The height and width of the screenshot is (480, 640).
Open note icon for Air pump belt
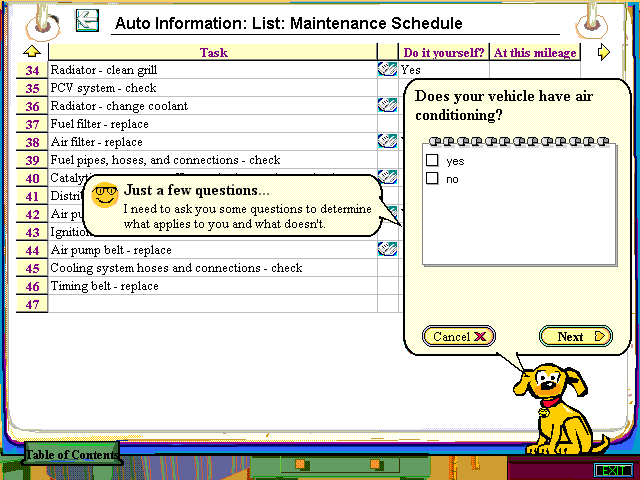387,250
